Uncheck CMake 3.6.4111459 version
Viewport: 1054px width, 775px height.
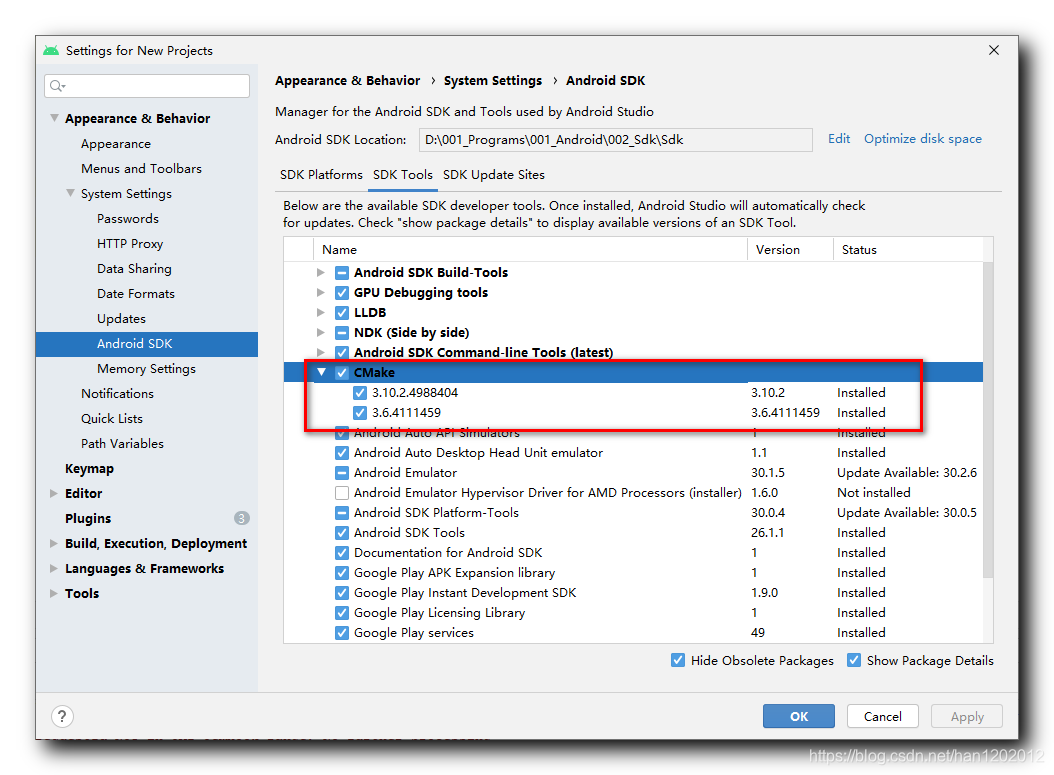[360, 413]
